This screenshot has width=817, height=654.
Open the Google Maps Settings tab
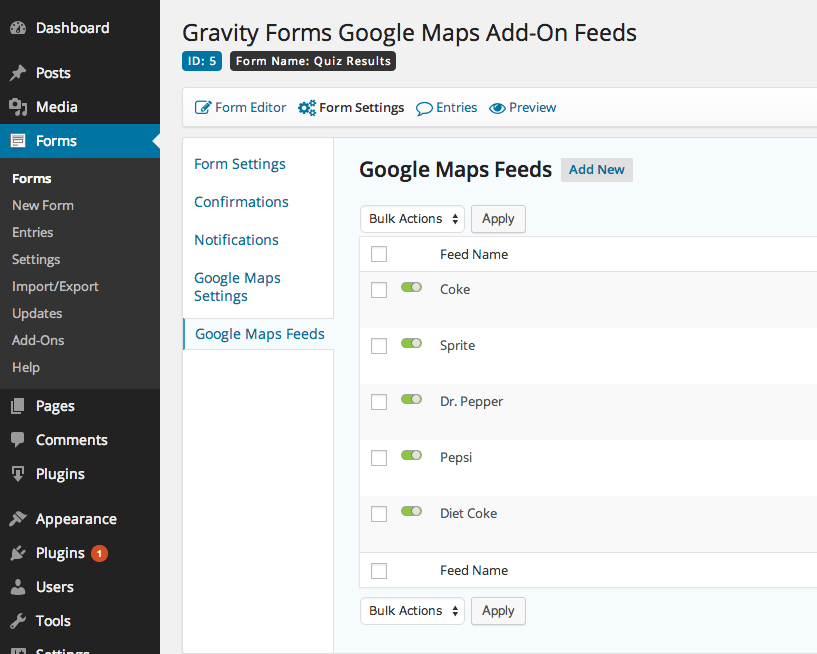(x=238, y=287)
